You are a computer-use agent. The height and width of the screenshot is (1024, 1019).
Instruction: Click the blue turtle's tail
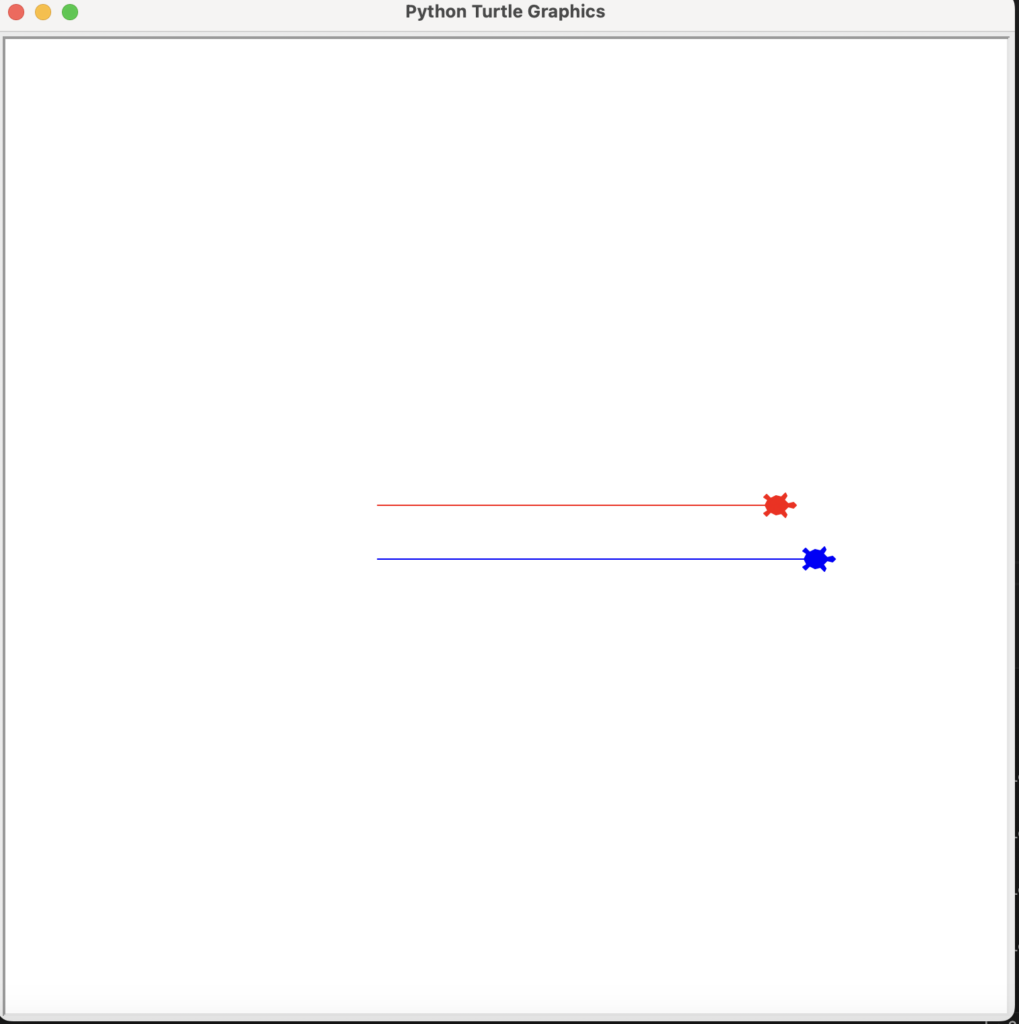click(802, 559)
